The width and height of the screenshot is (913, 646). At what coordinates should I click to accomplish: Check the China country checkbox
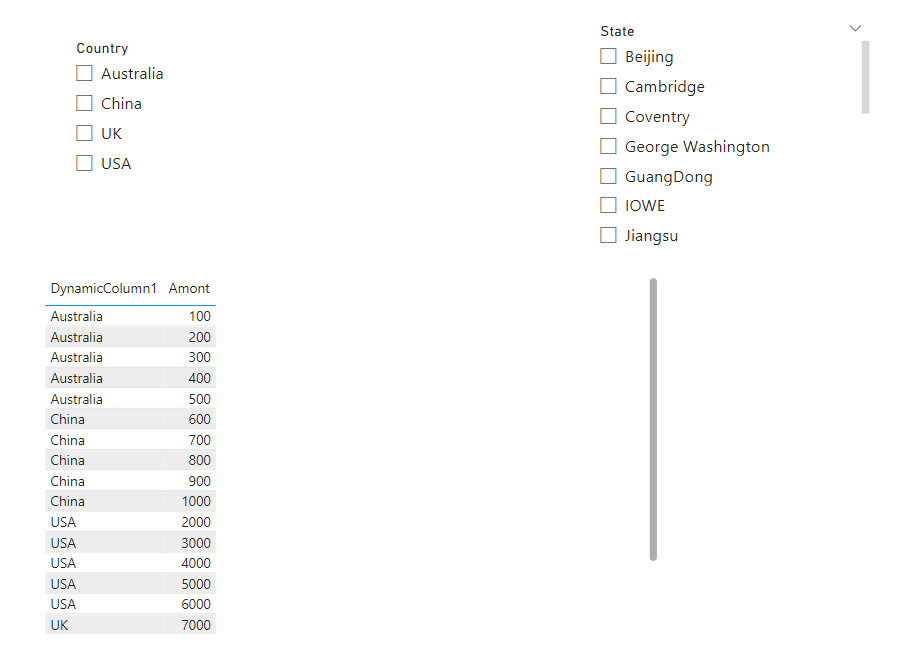click(x=84, y=103)
